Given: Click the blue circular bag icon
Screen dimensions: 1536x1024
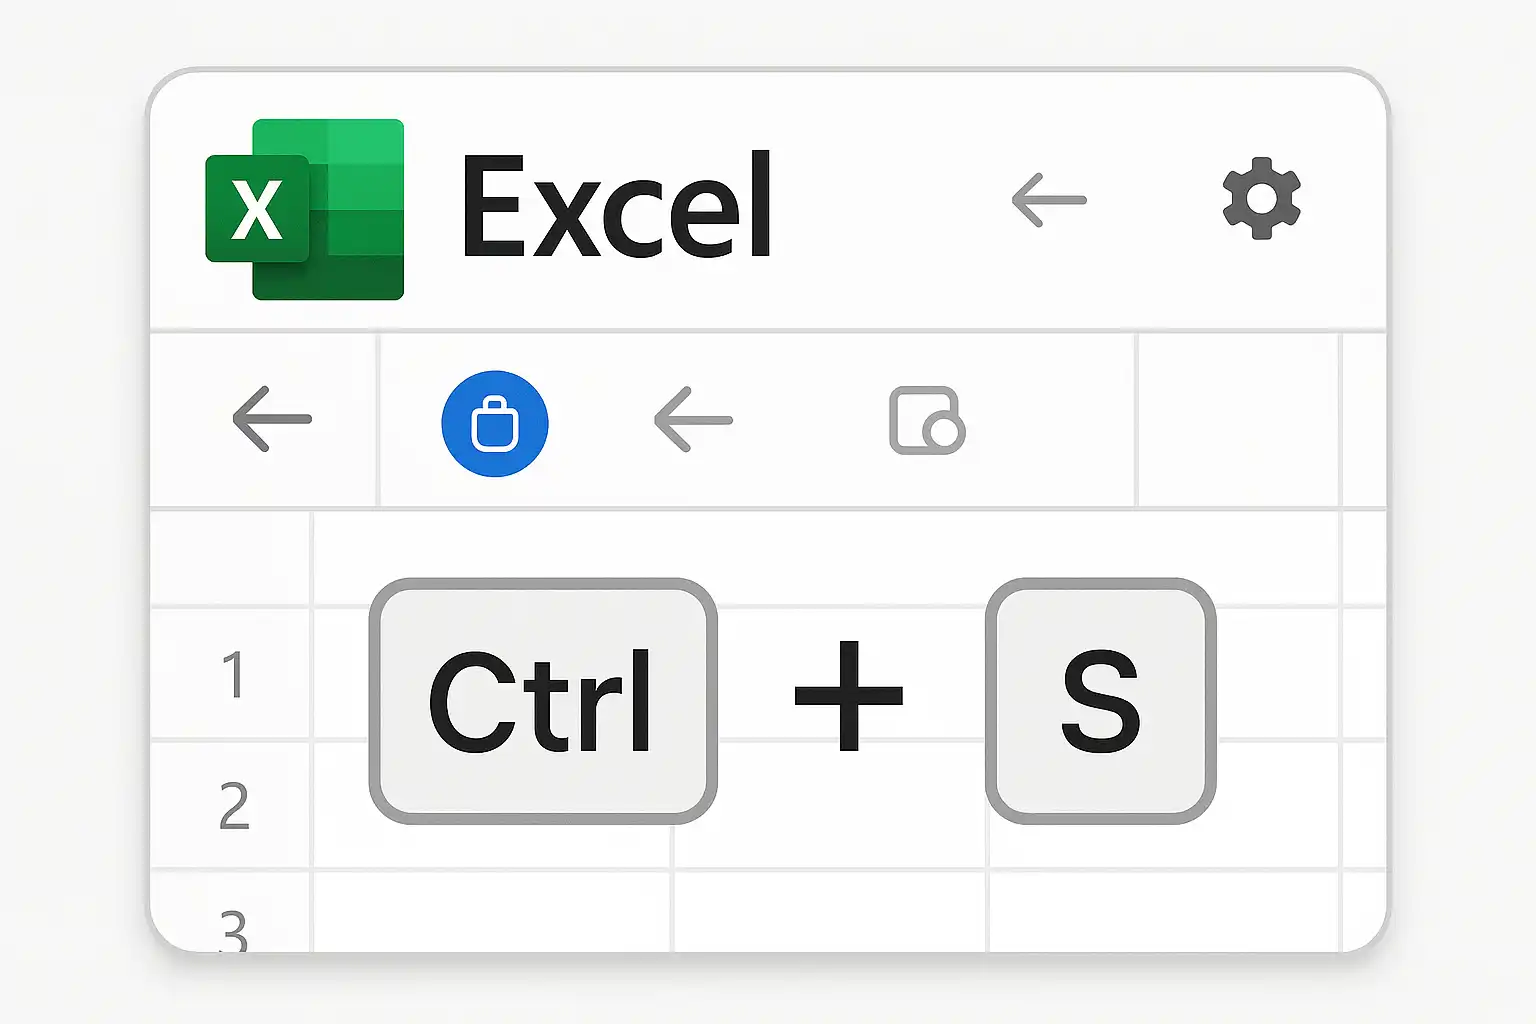Looking at the screenshot, I should pyautogui.click(x=495, y=424).
